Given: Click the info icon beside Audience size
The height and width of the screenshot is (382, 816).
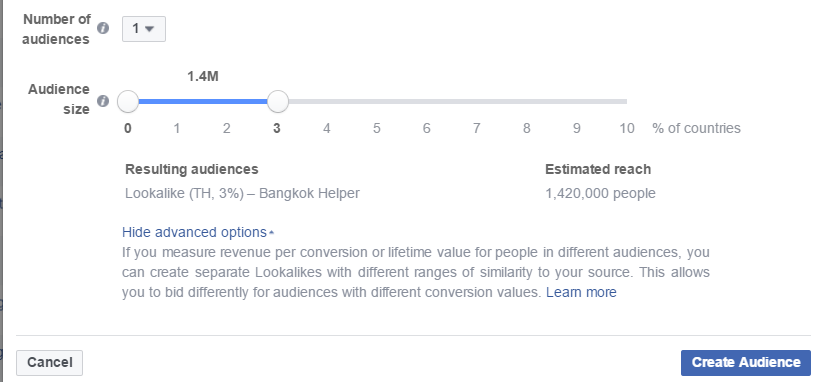Looking at the screenshot, I should [x=103, y=100].
